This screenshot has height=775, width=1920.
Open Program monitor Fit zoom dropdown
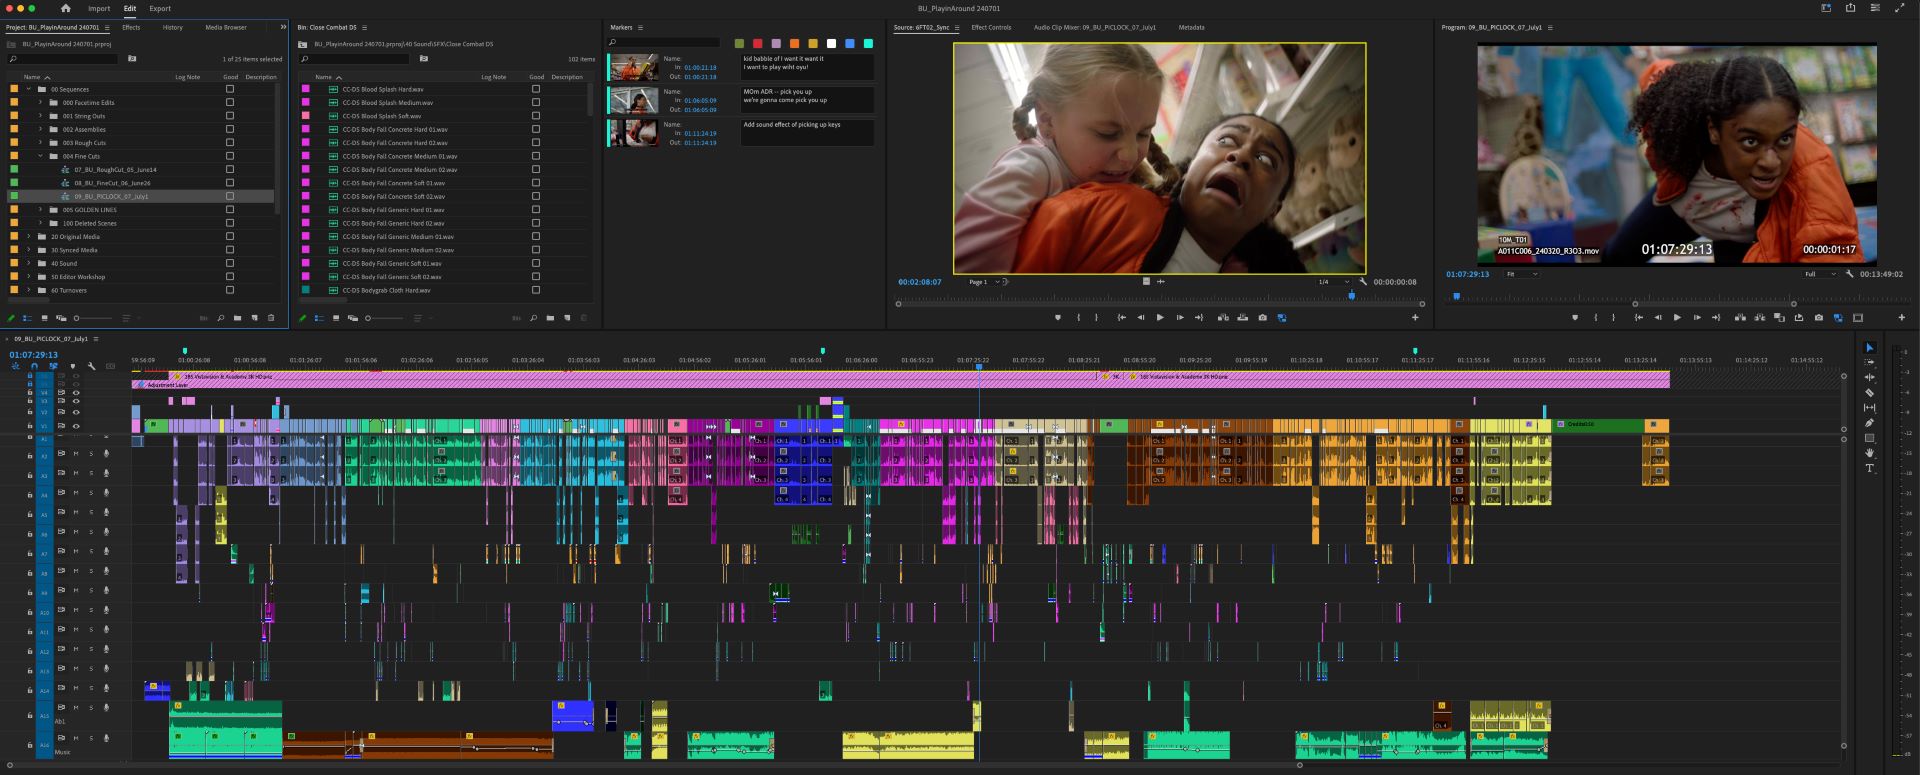1522,274
